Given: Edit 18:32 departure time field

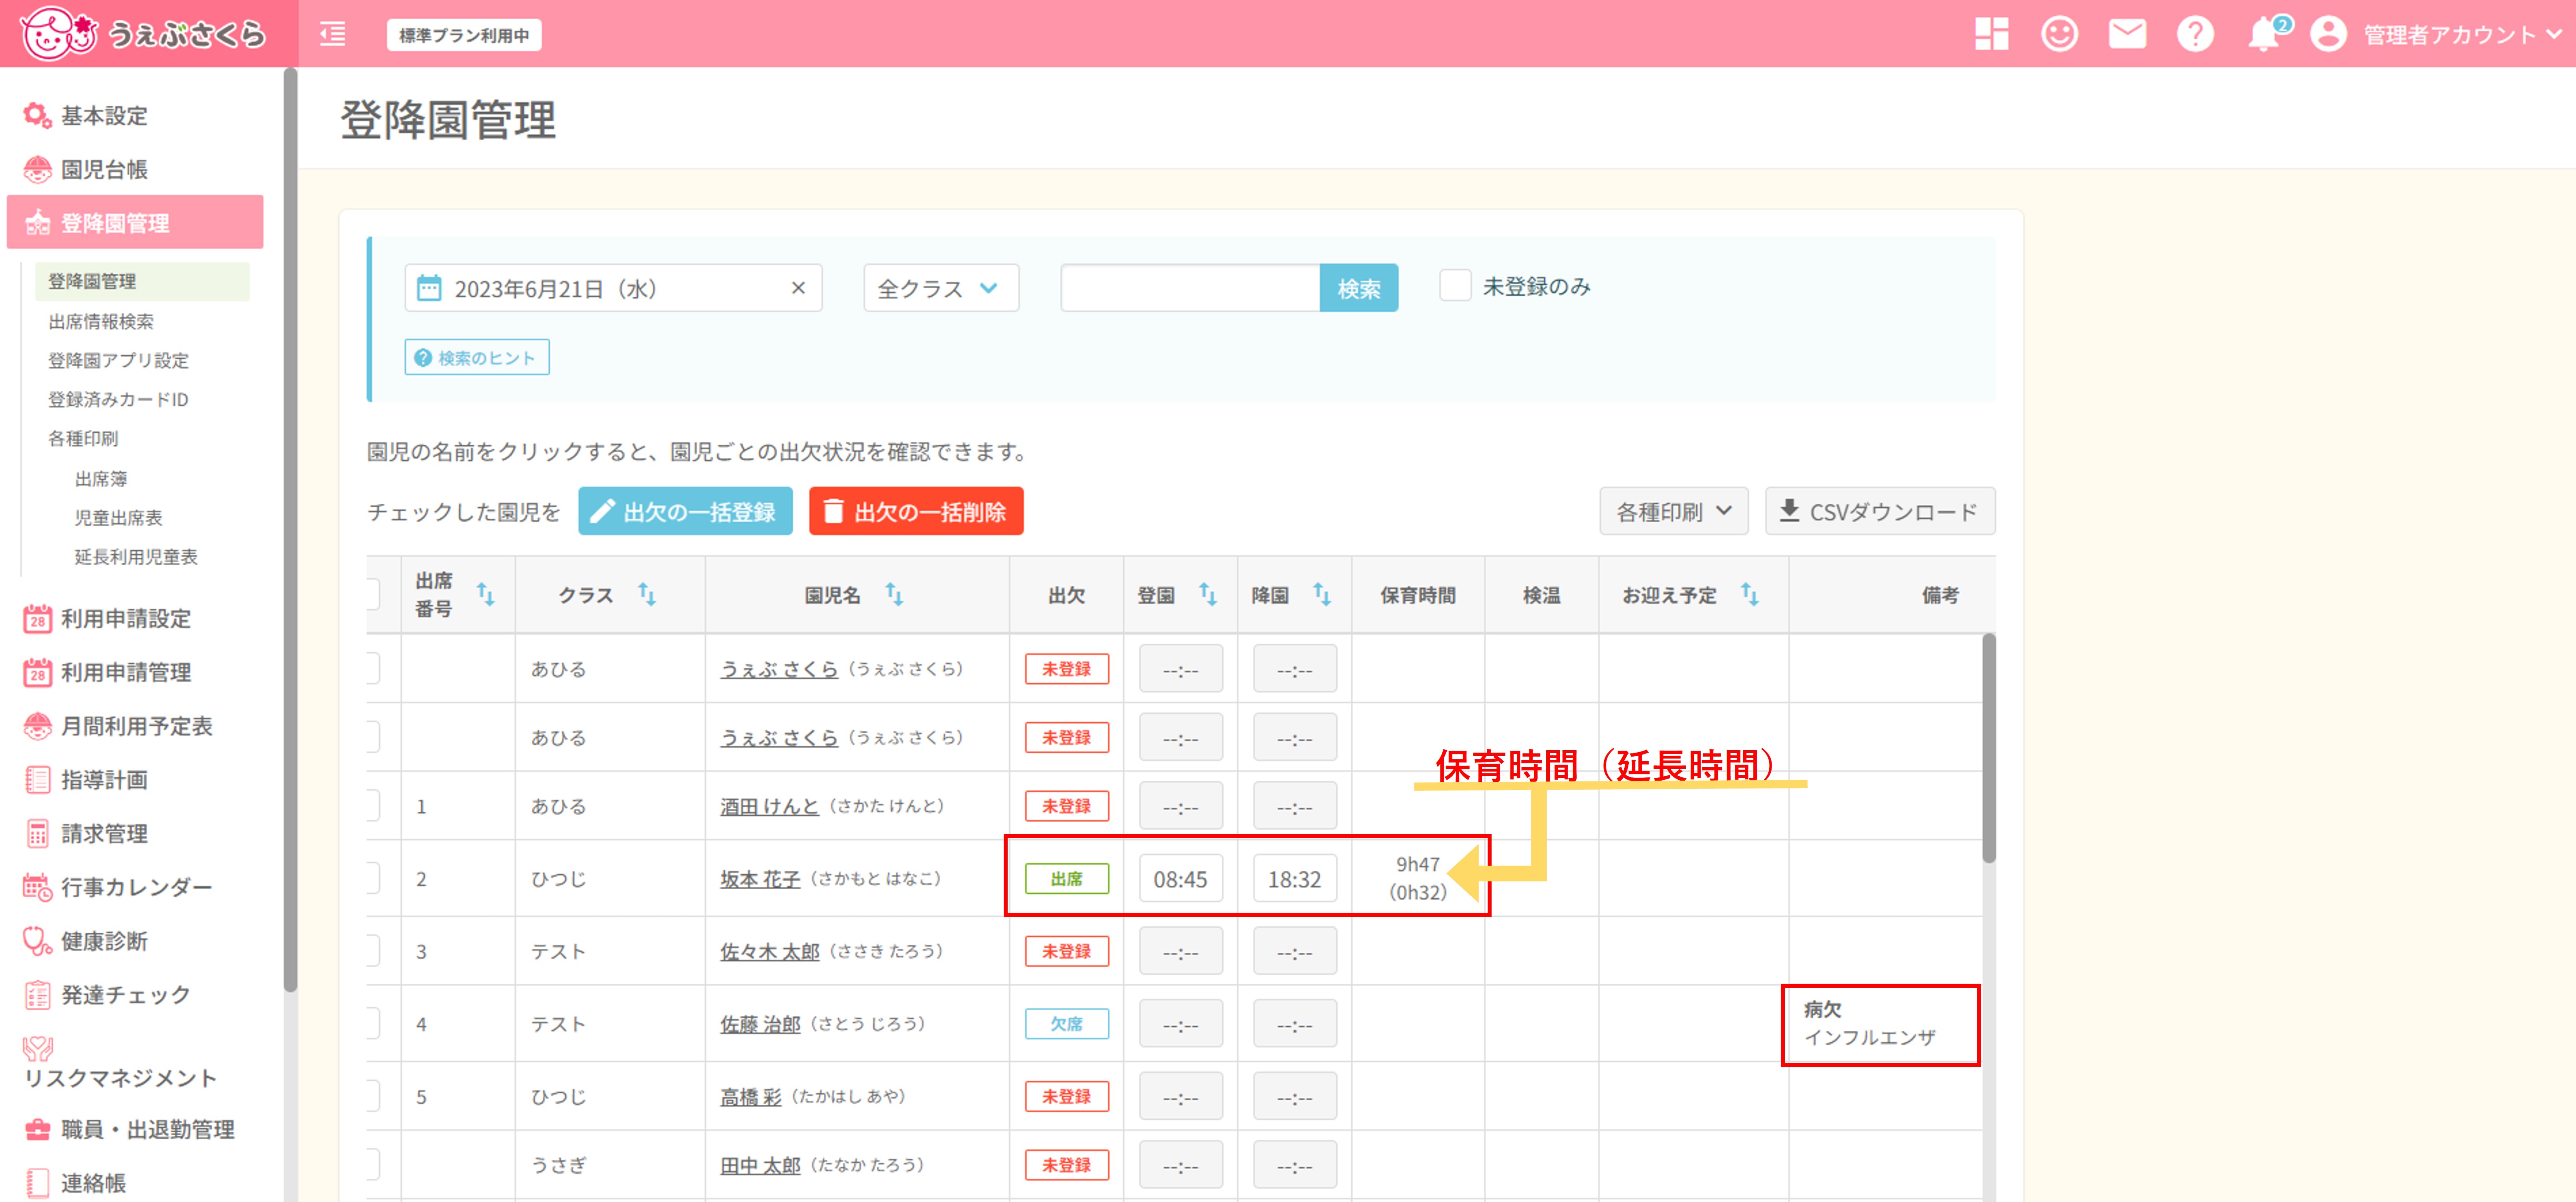Looking at the screenshot, I should 1295,879.
